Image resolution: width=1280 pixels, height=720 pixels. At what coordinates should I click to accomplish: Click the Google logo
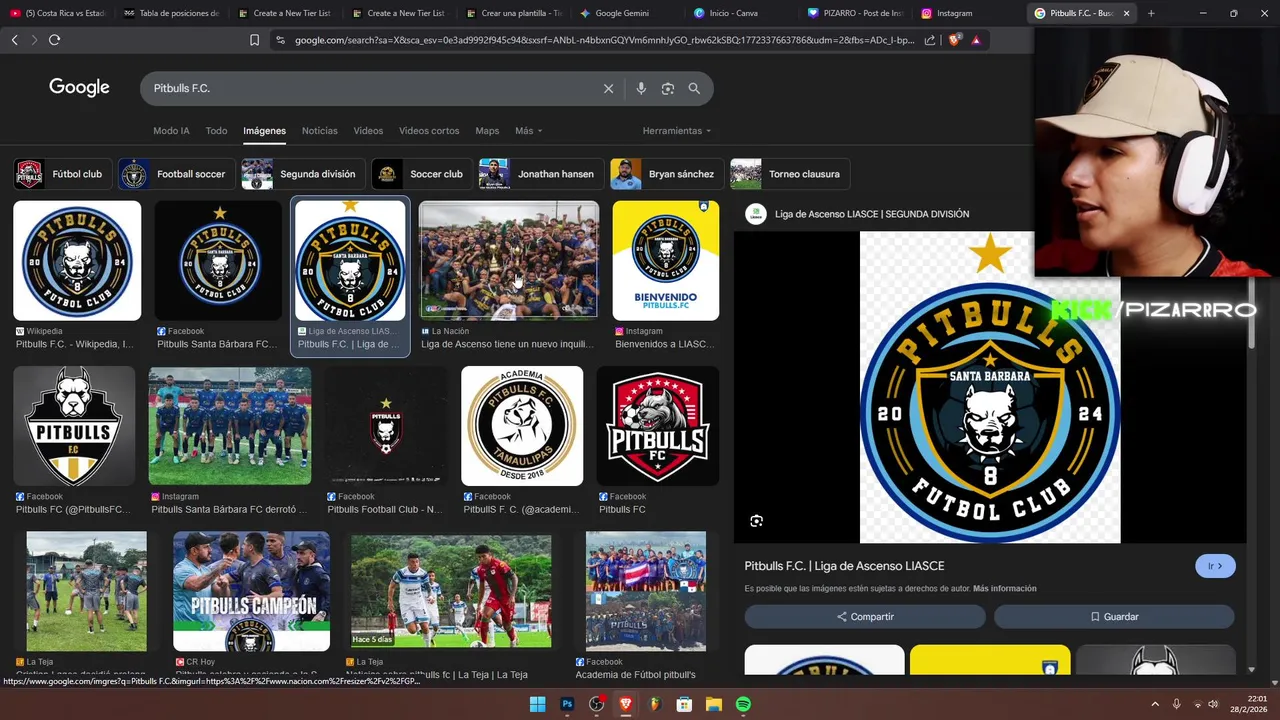pyautogui.click(x=79, y=88)
